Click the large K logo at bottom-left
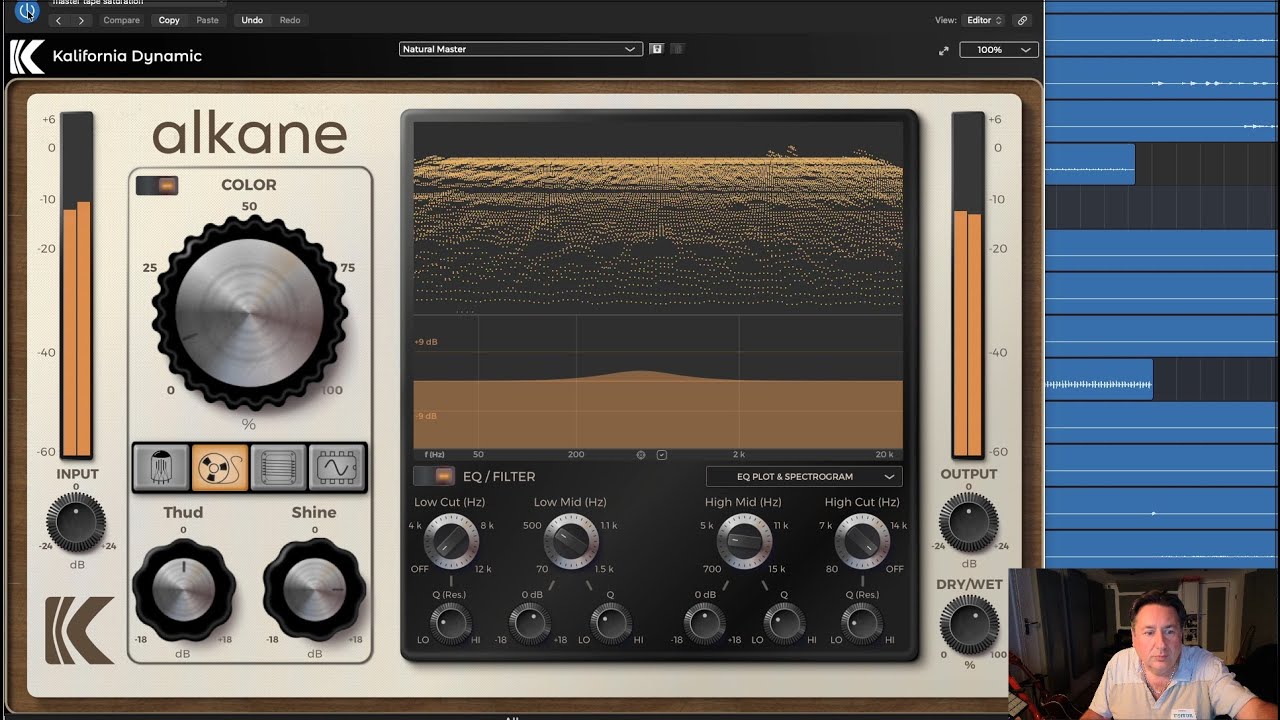The height and width of the screenshot is (720, 1280). [79, 630]
